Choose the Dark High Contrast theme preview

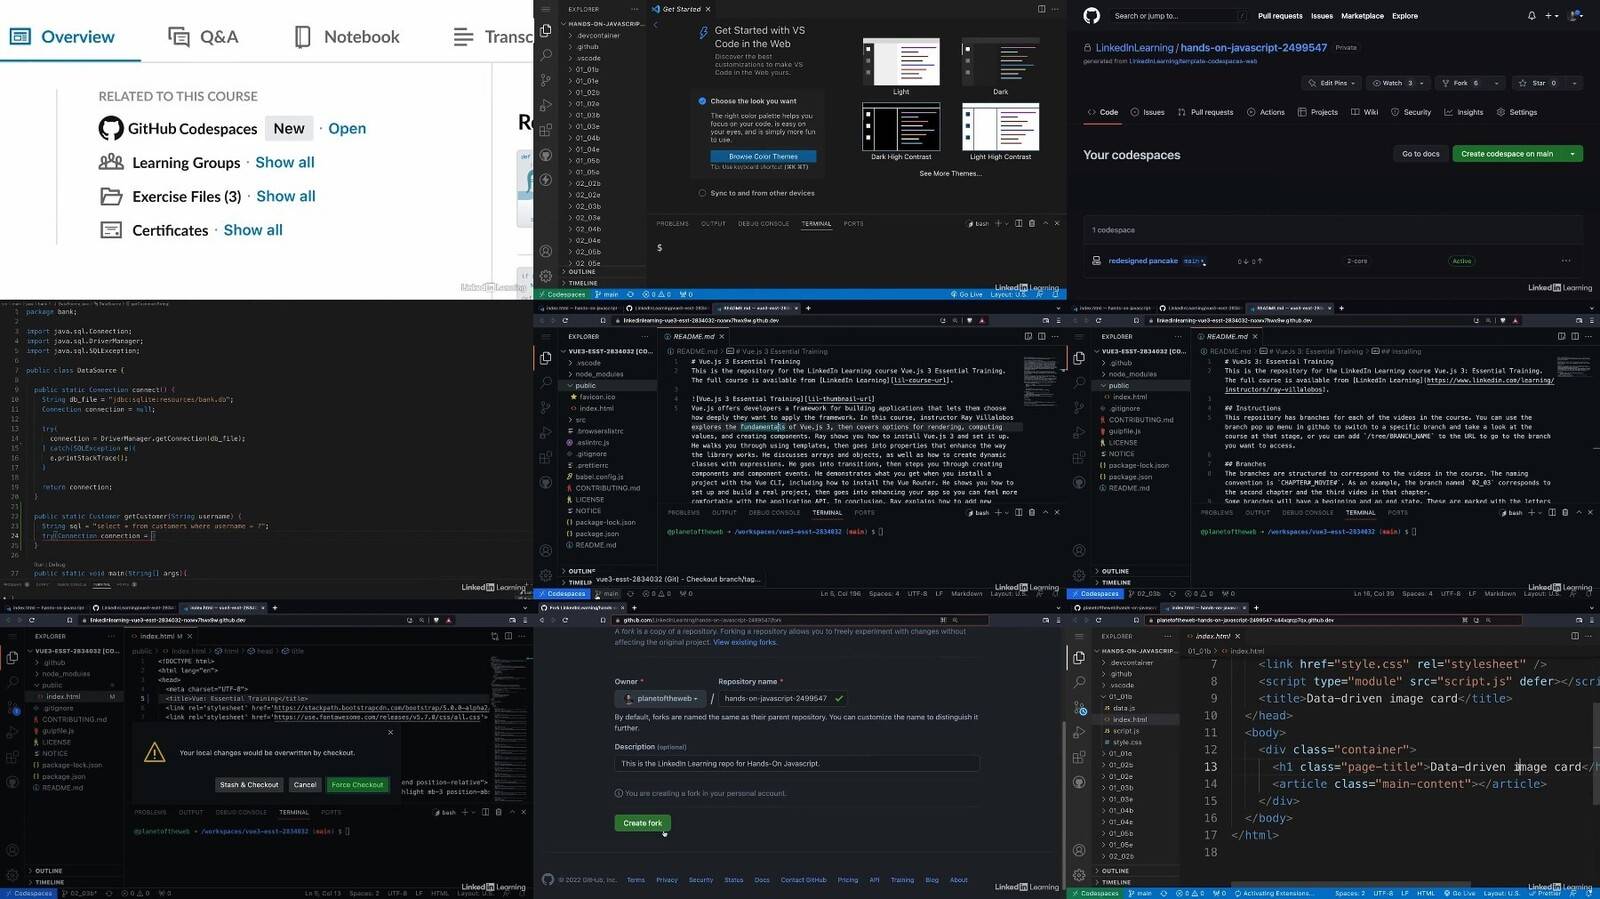pyautogui.click(x=901, y=127)
